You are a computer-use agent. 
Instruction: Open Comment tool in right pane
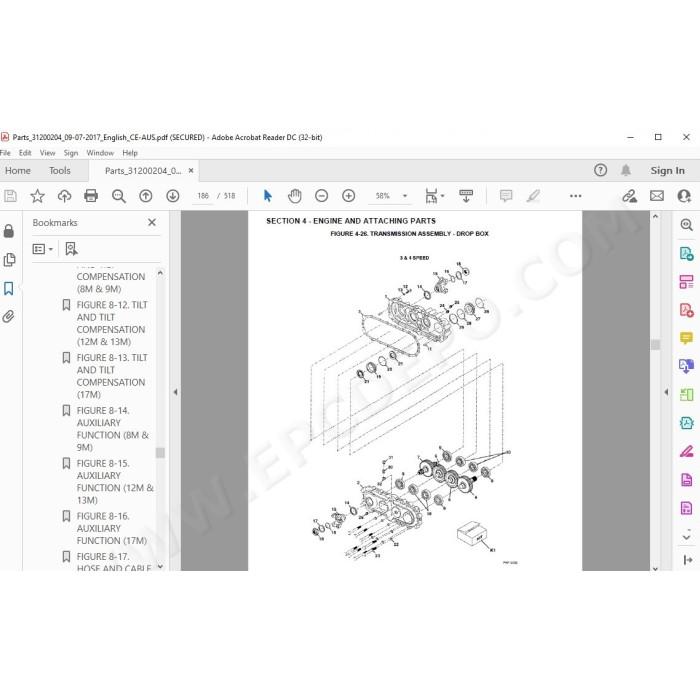pos(686,338)
